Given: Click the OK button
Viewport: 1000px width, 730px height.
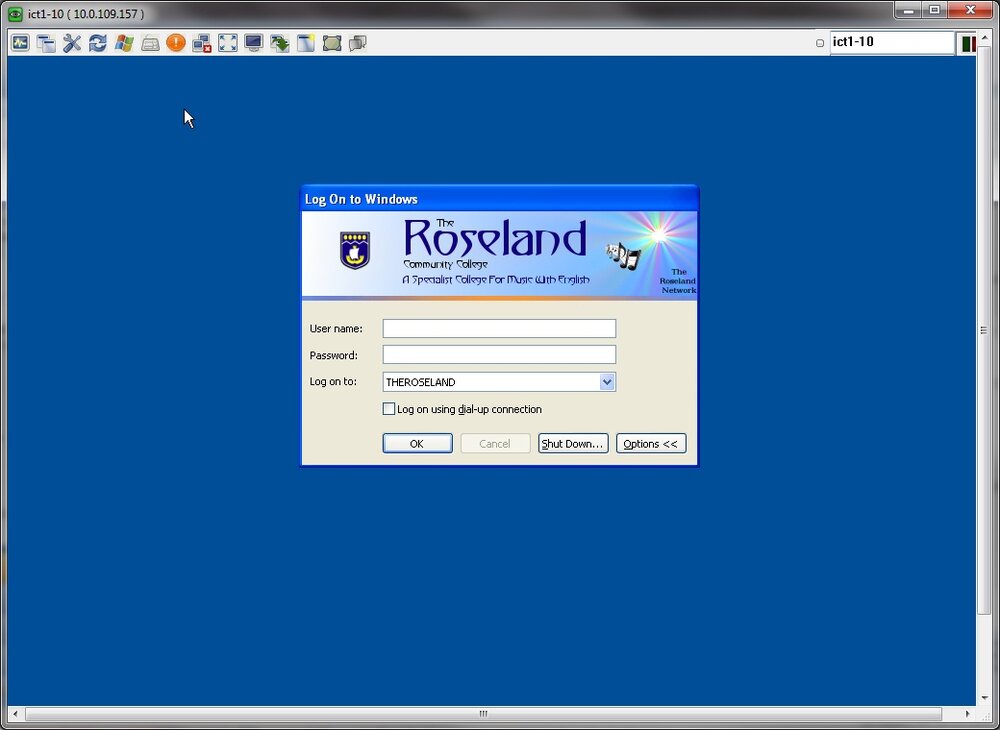Looking at the screenshot, I should pyautogui.click(x=417, y=444).
